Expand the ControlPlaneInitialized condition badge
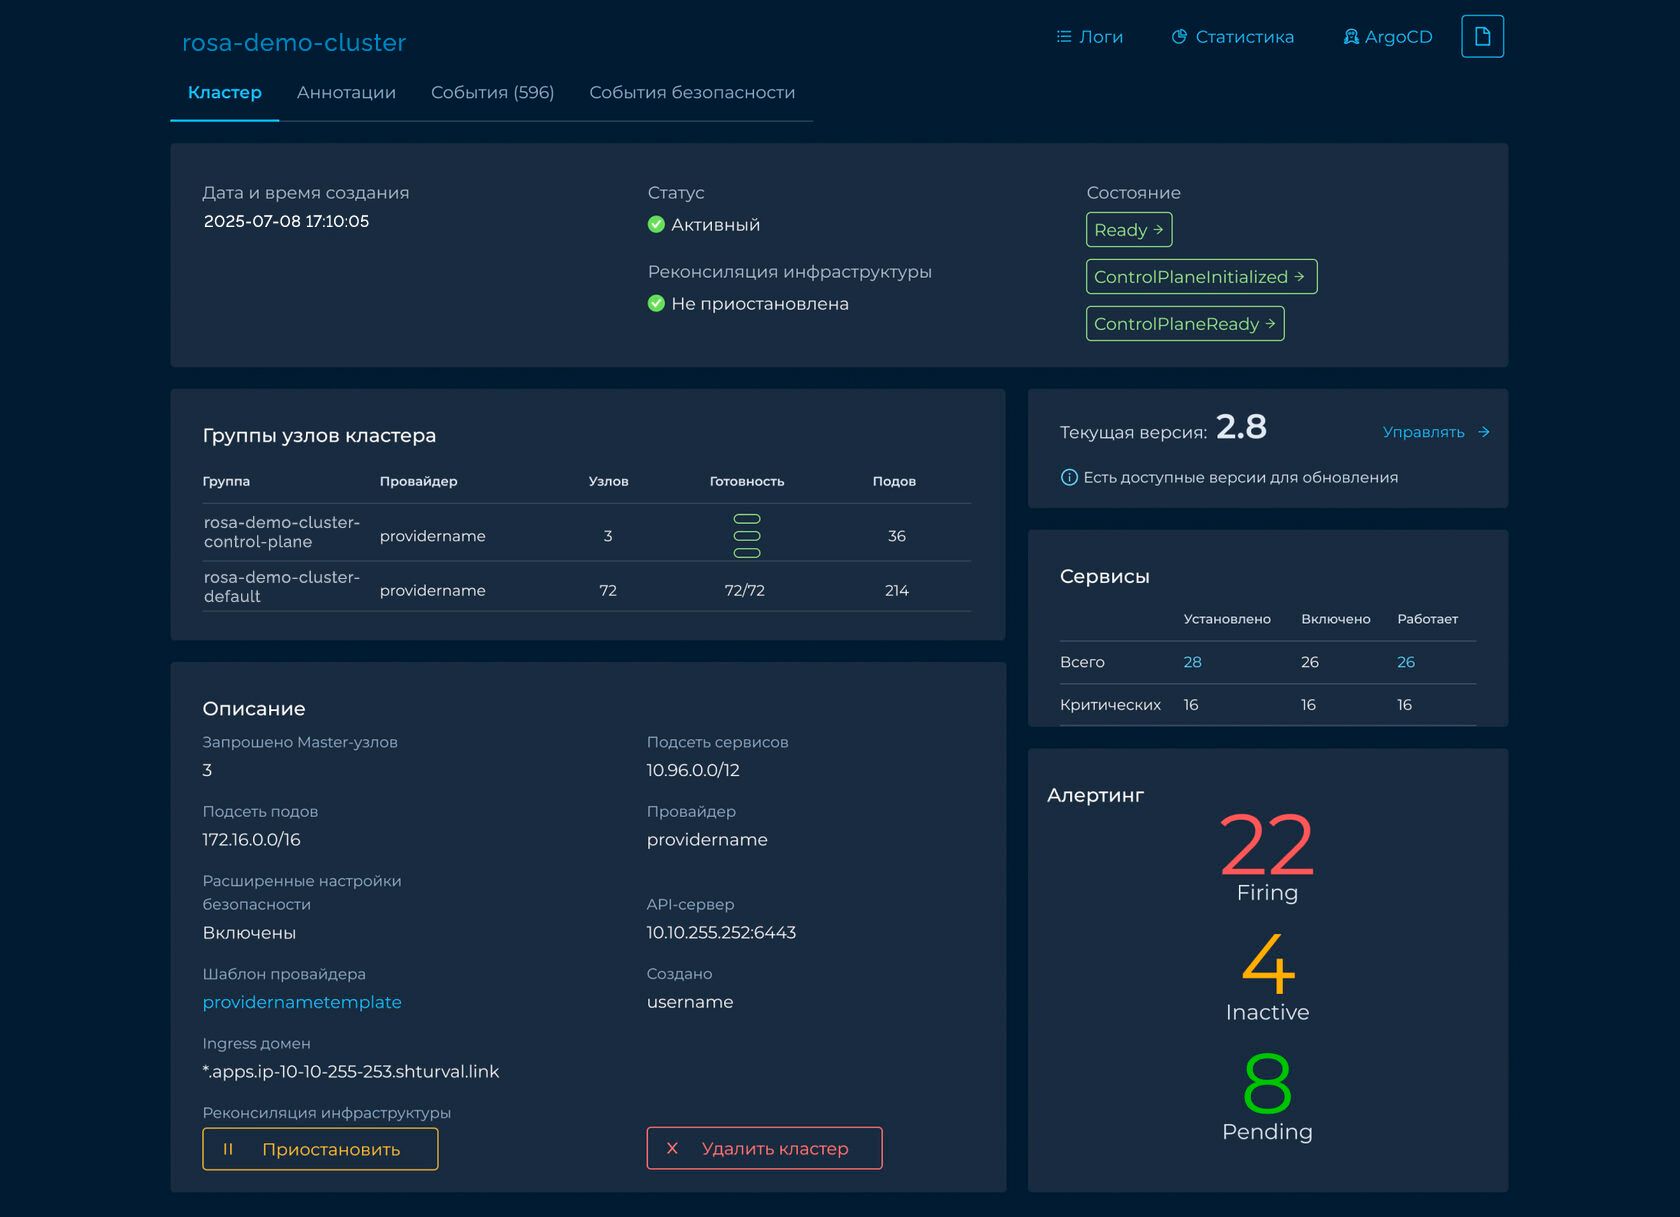The width and height of the screenshot is (1680, 1217). 1201,277
